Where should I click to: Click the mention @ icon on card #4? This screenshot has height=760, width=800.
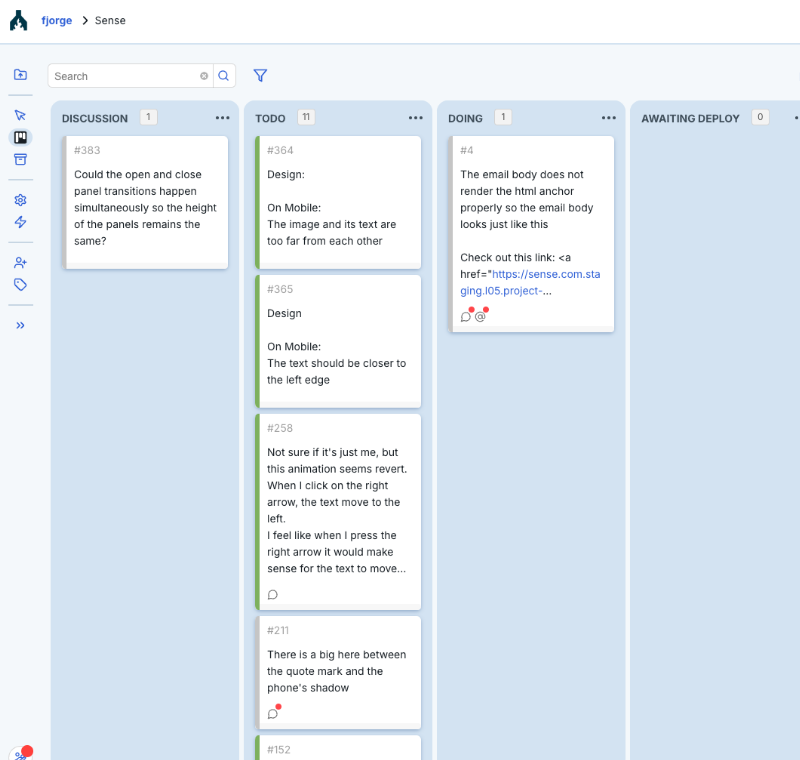tap(480, 317)
